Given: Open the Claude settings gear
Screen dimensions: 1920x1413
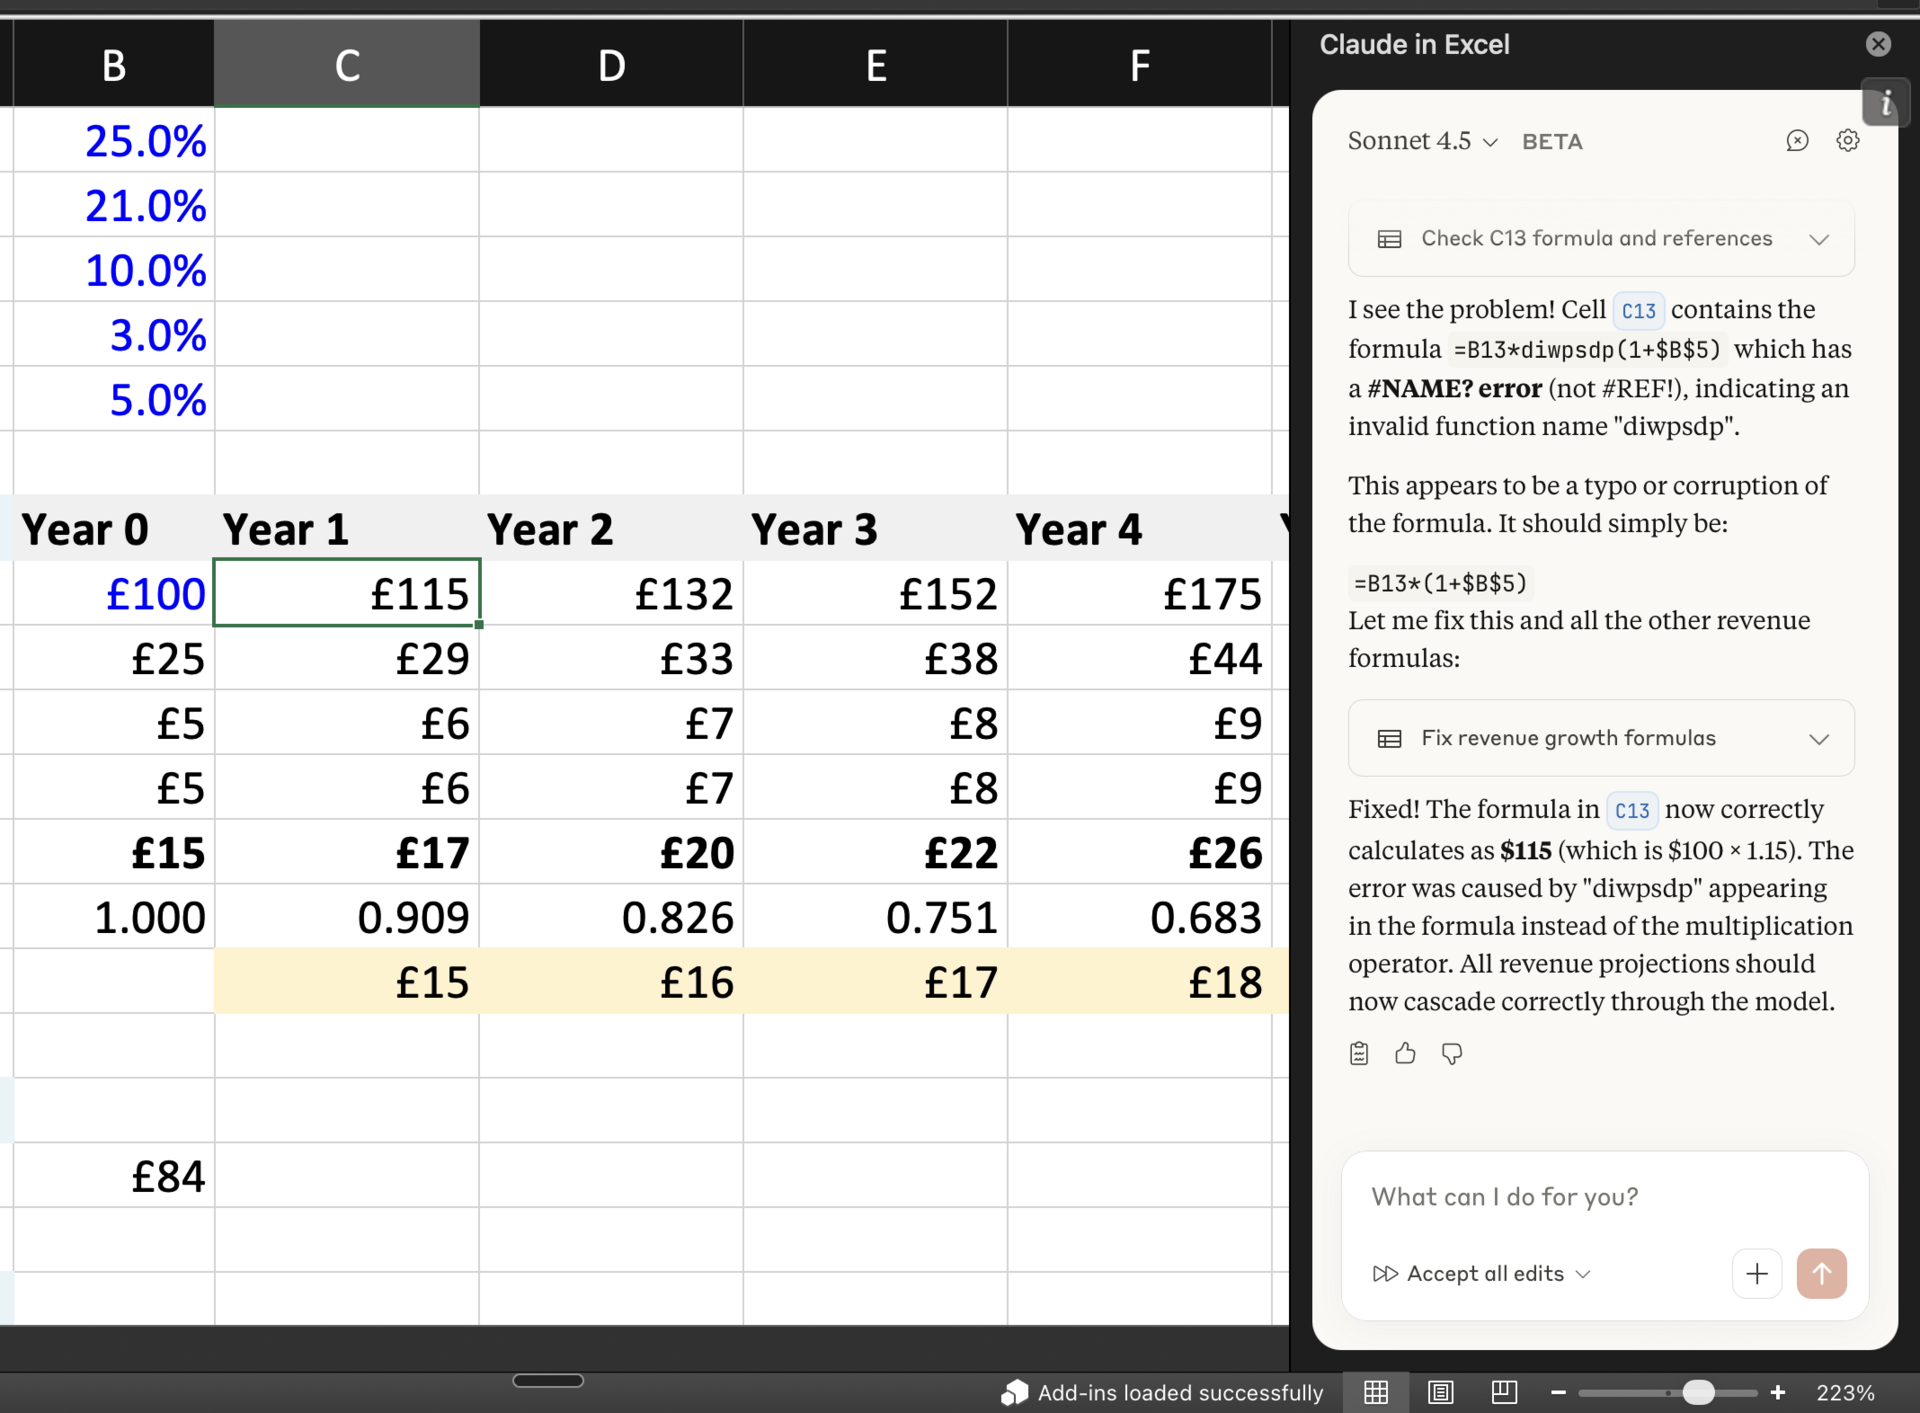Looking at the screenshot, I should 1846,140.
